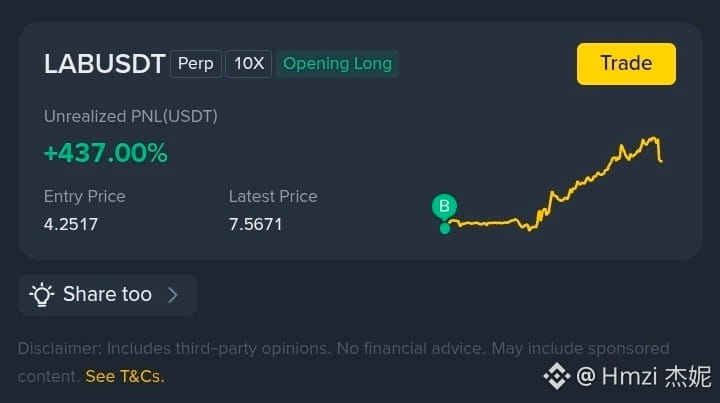Select the 10X leverage tag
Screen dimensions: 720x403
[x=248, y=64]
